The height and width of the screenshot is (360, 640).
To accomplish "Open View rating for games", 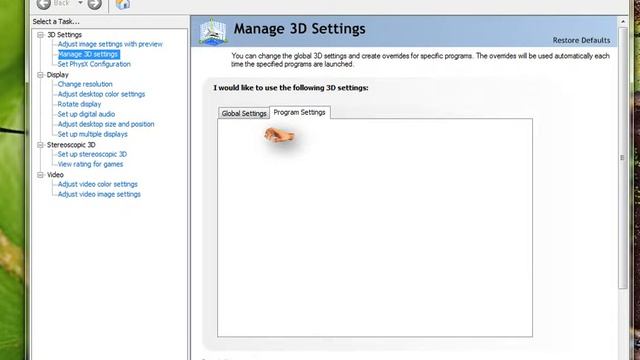I will [x=90, y=164].
